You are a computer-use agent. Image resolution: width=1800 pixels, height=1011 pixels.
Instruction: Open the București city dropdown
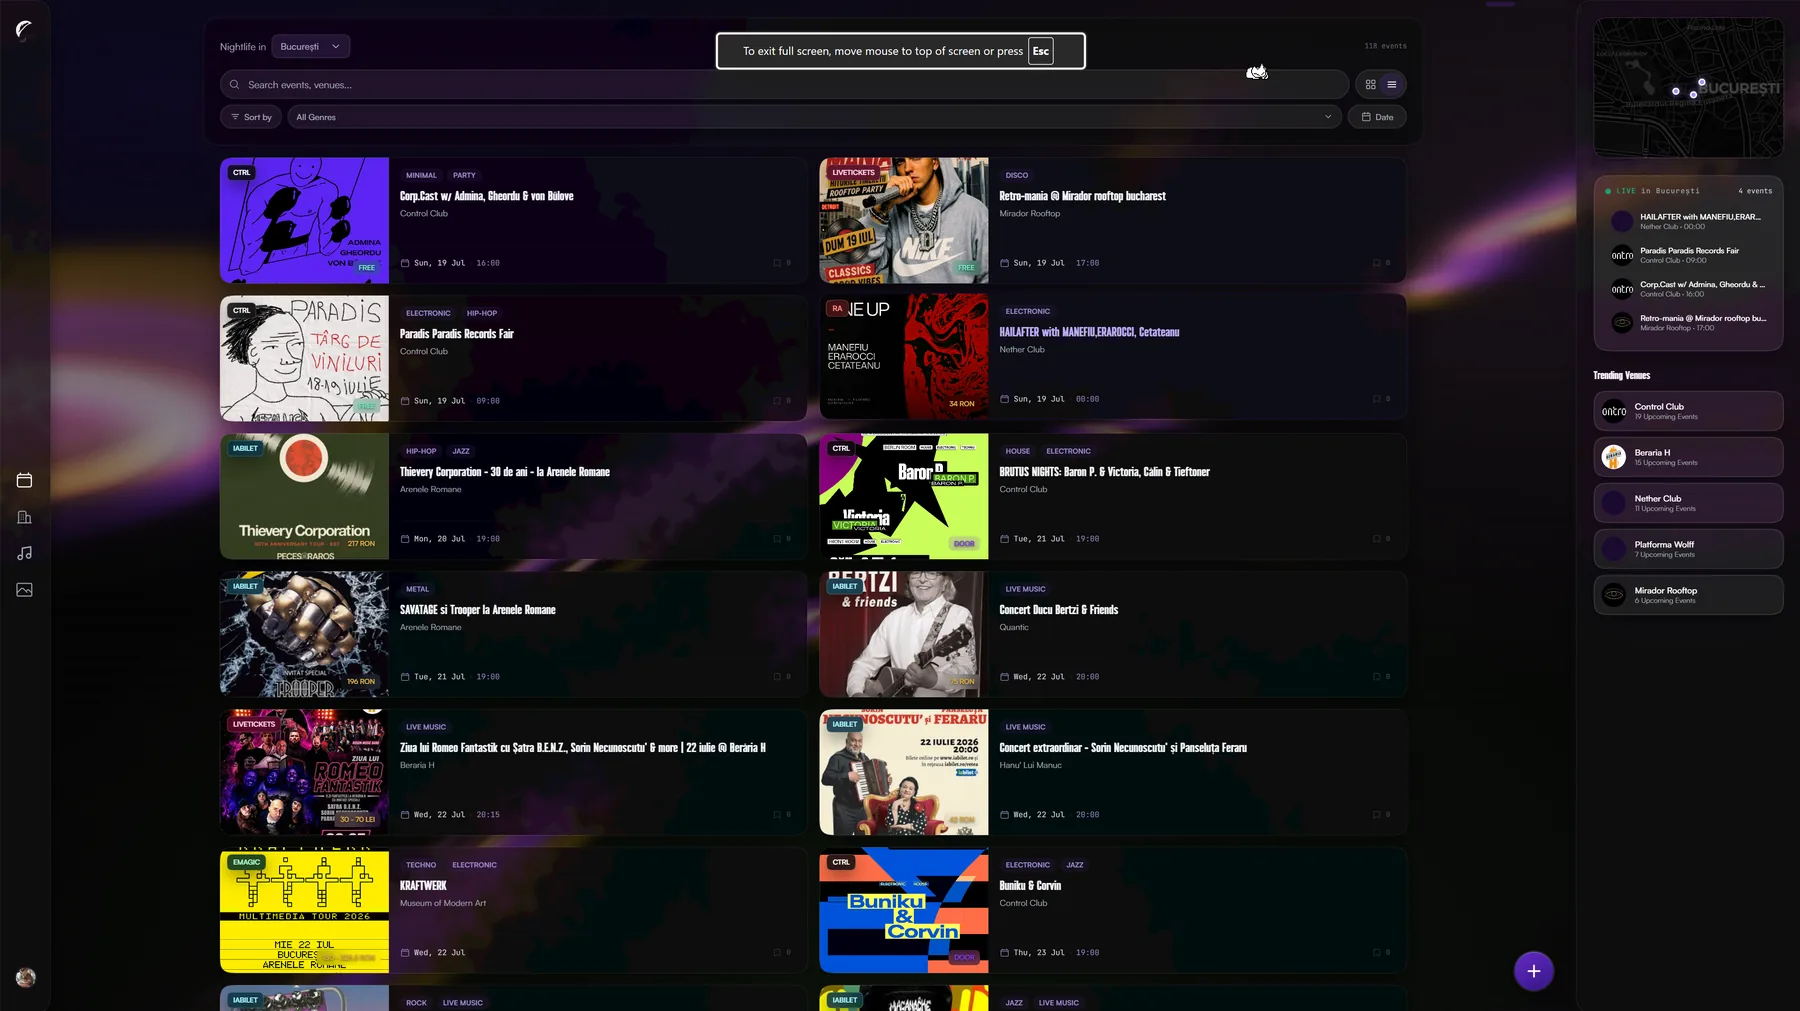pyautogui.click(x=311, y=47)
